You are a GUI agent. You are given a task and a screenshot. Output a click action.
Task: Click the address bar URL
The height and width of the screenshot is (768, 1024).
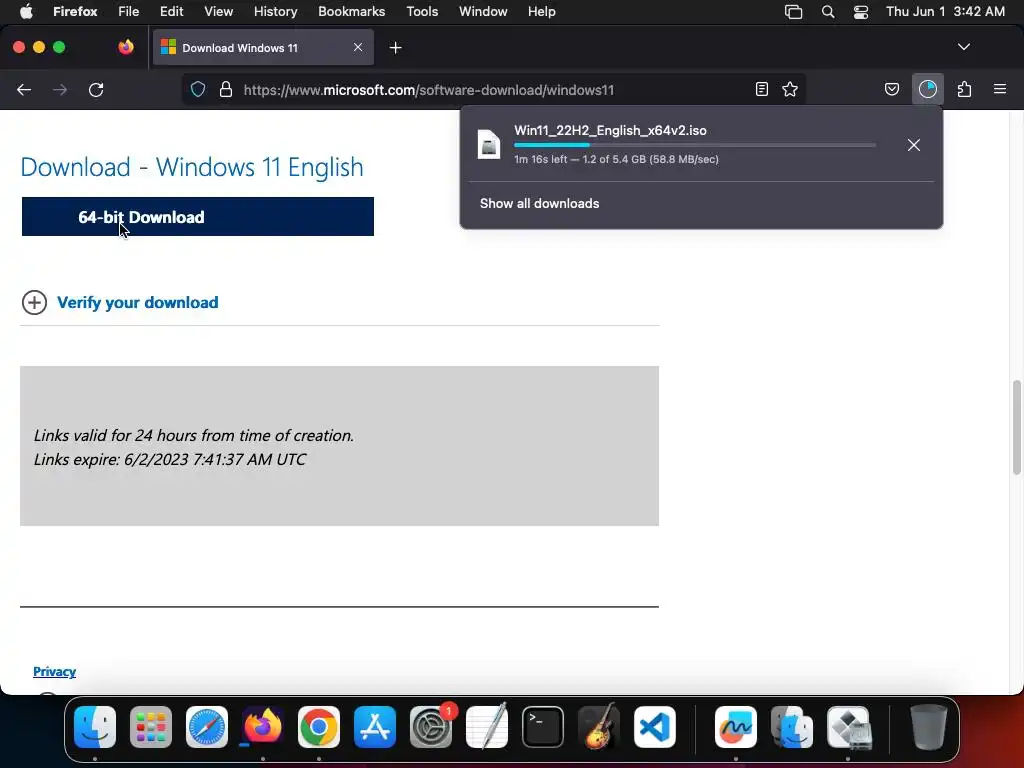(x=428, y=90)
